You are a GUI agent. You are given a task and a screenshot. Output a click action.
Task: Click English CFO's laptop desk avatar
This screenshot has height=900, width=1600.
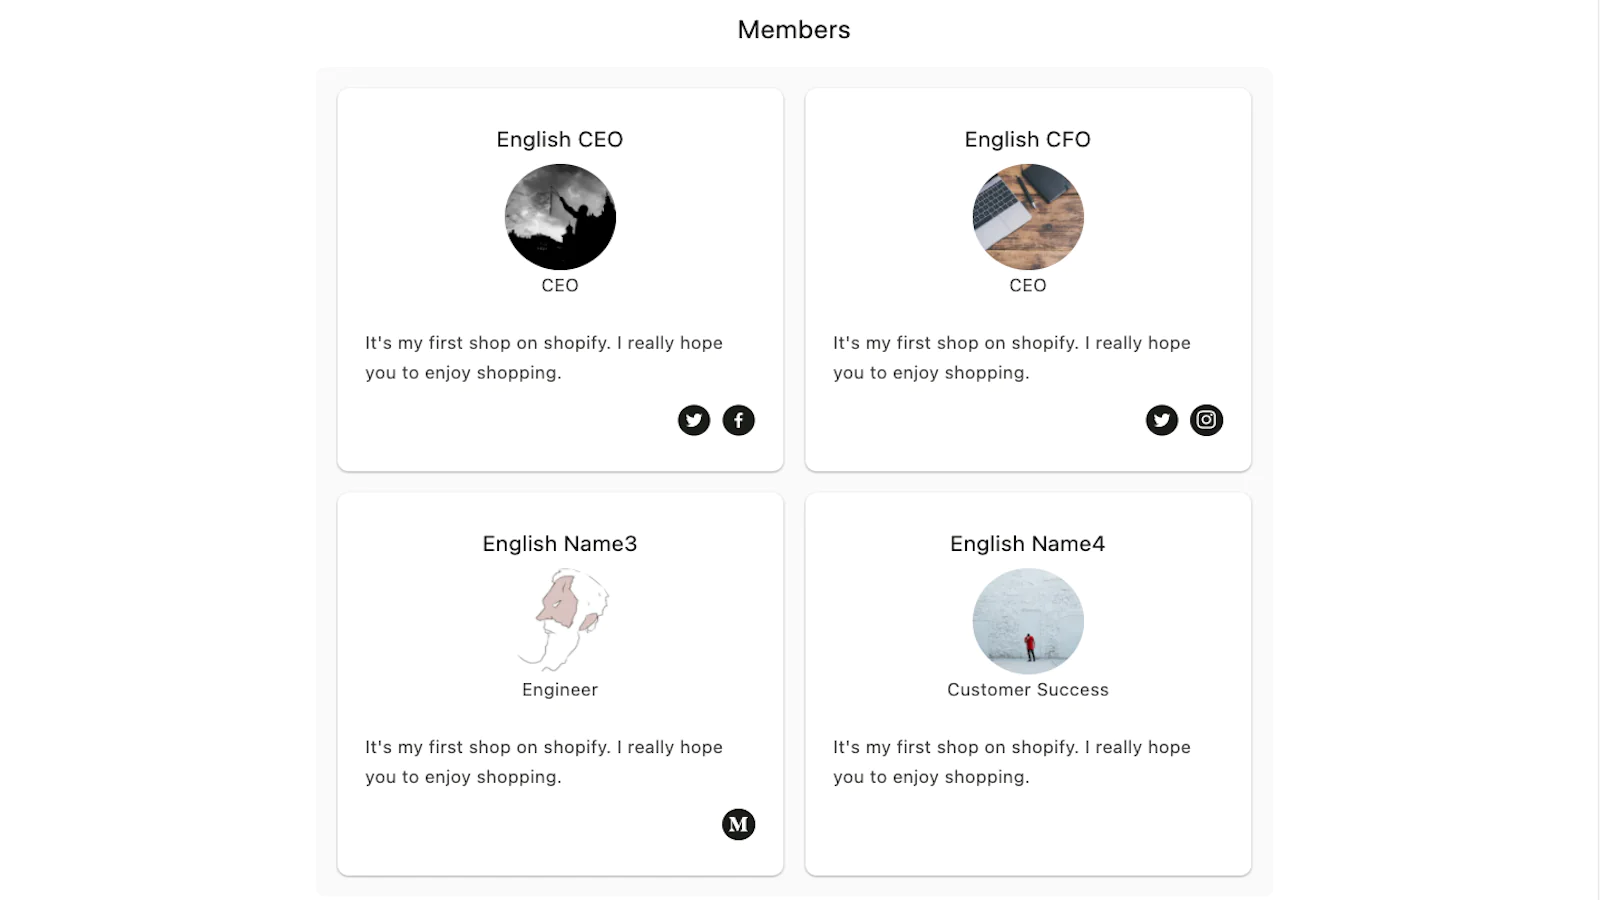(x=1028, y=217)
